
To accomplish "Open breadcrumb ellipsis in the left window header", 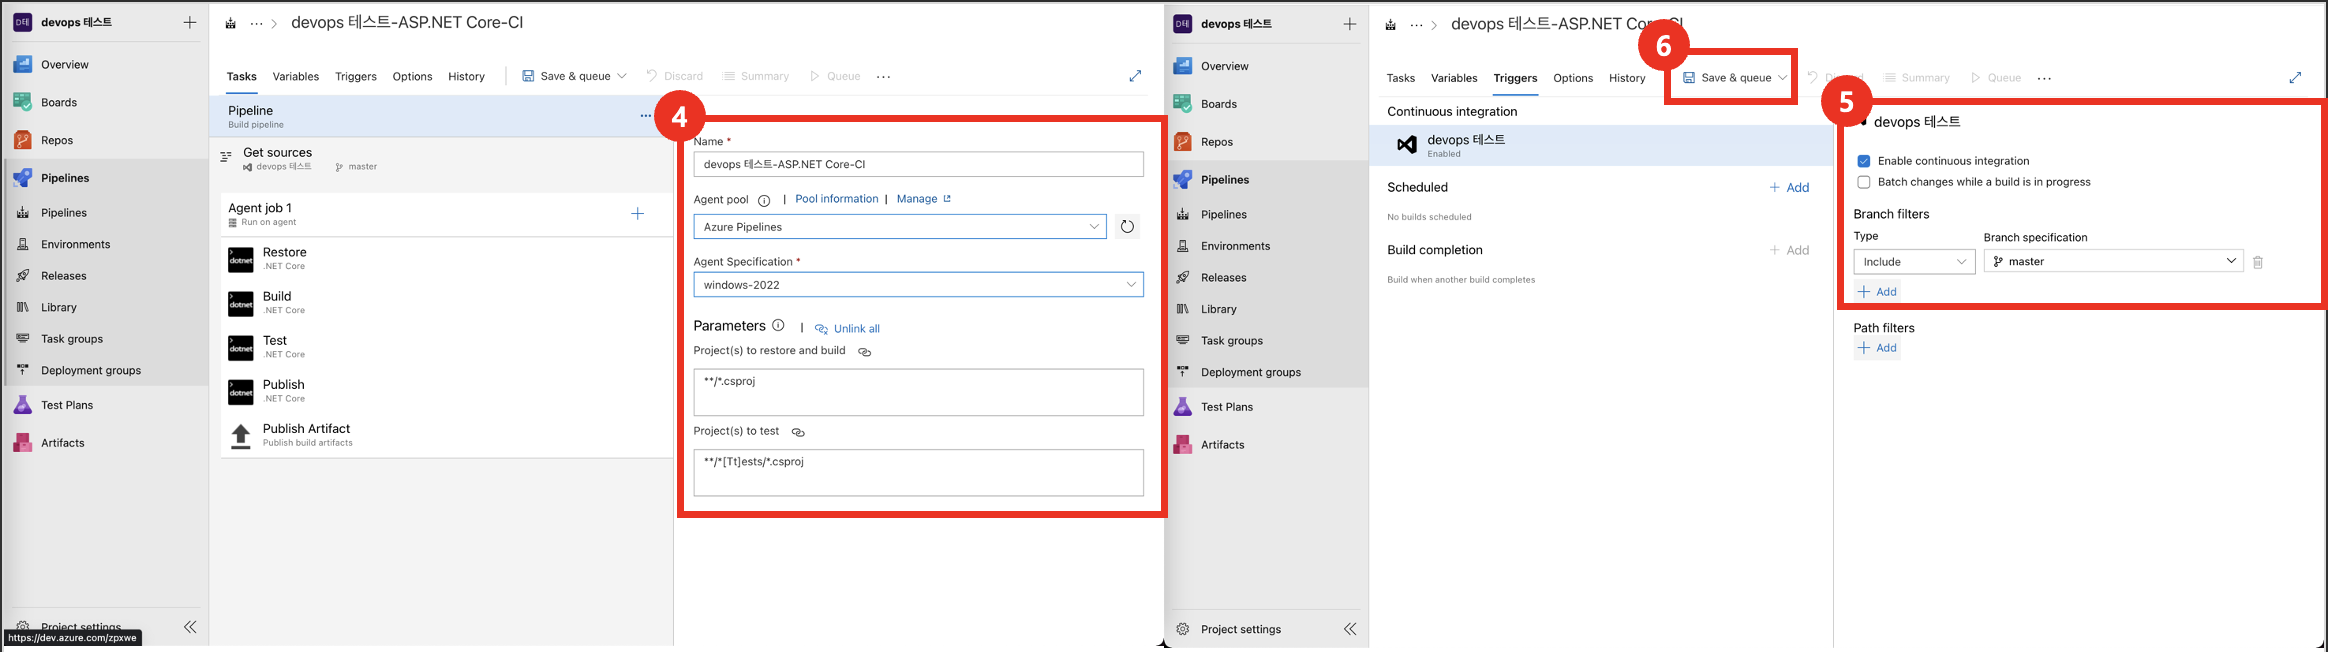I will coord(256,23).
